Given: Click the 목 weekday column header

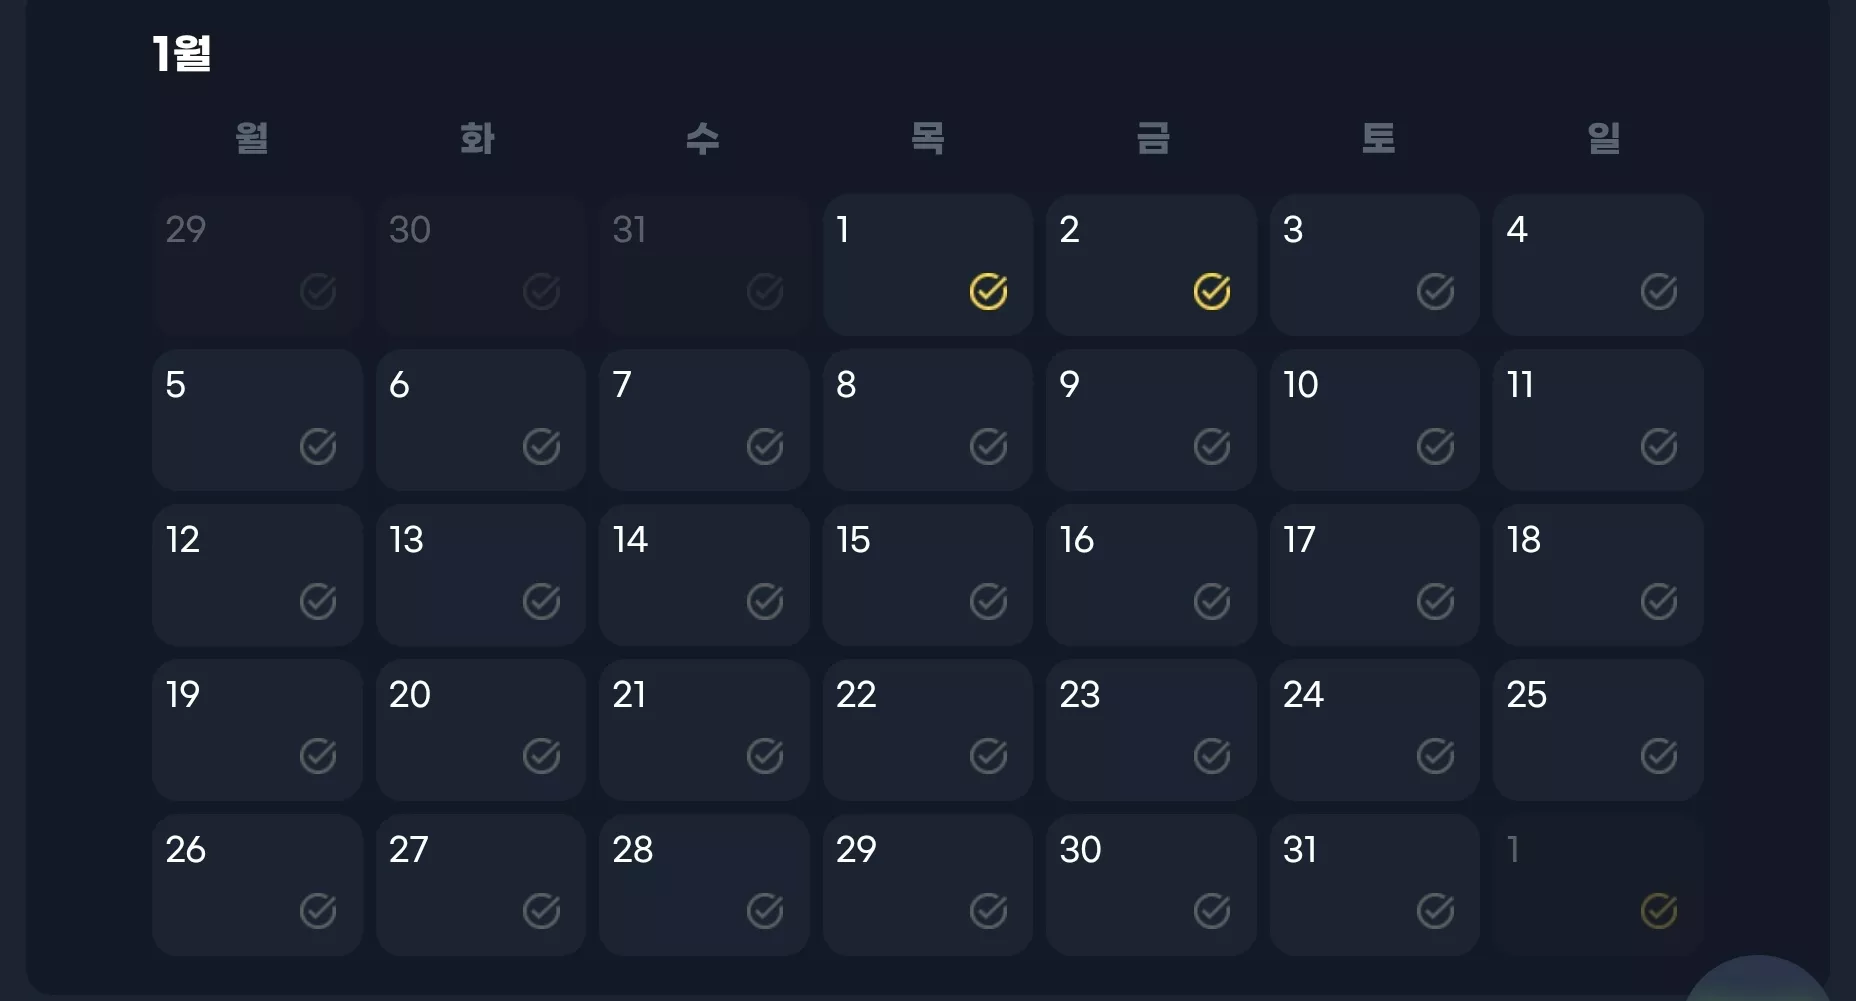Looking at the screenshot, I should point(928,138).
